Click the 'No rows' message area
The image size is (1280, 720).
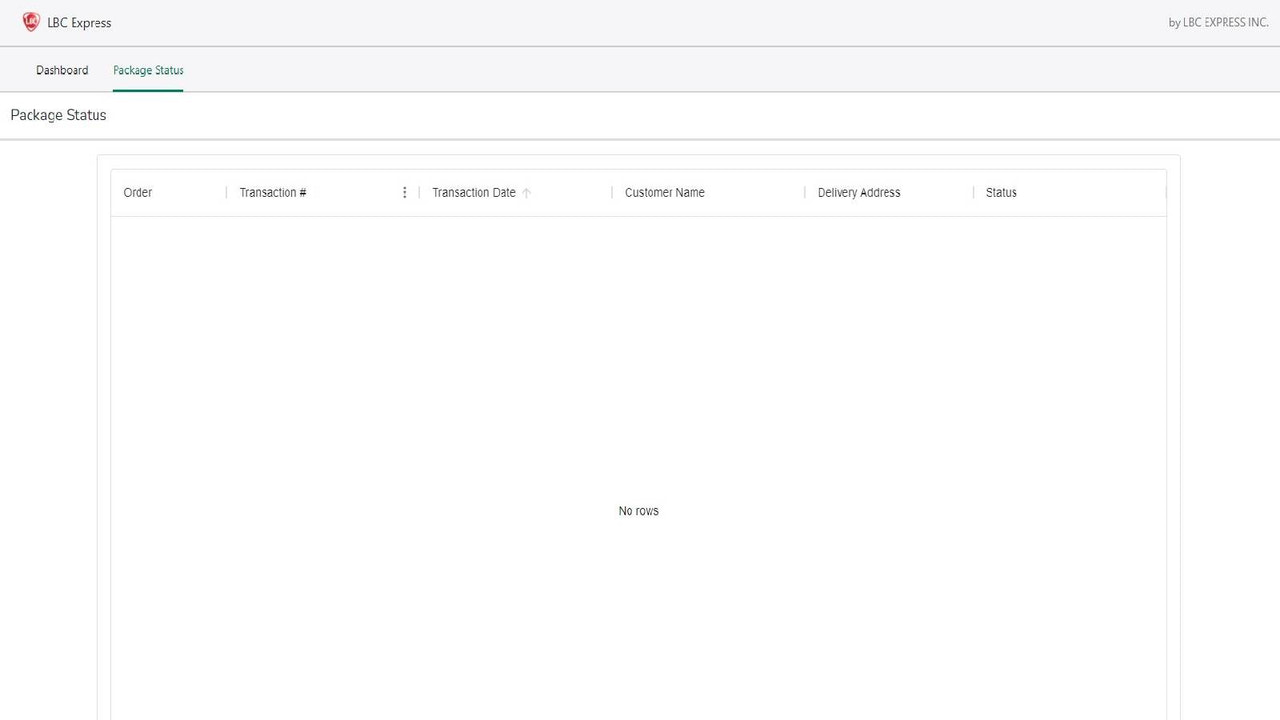[638, 510]
